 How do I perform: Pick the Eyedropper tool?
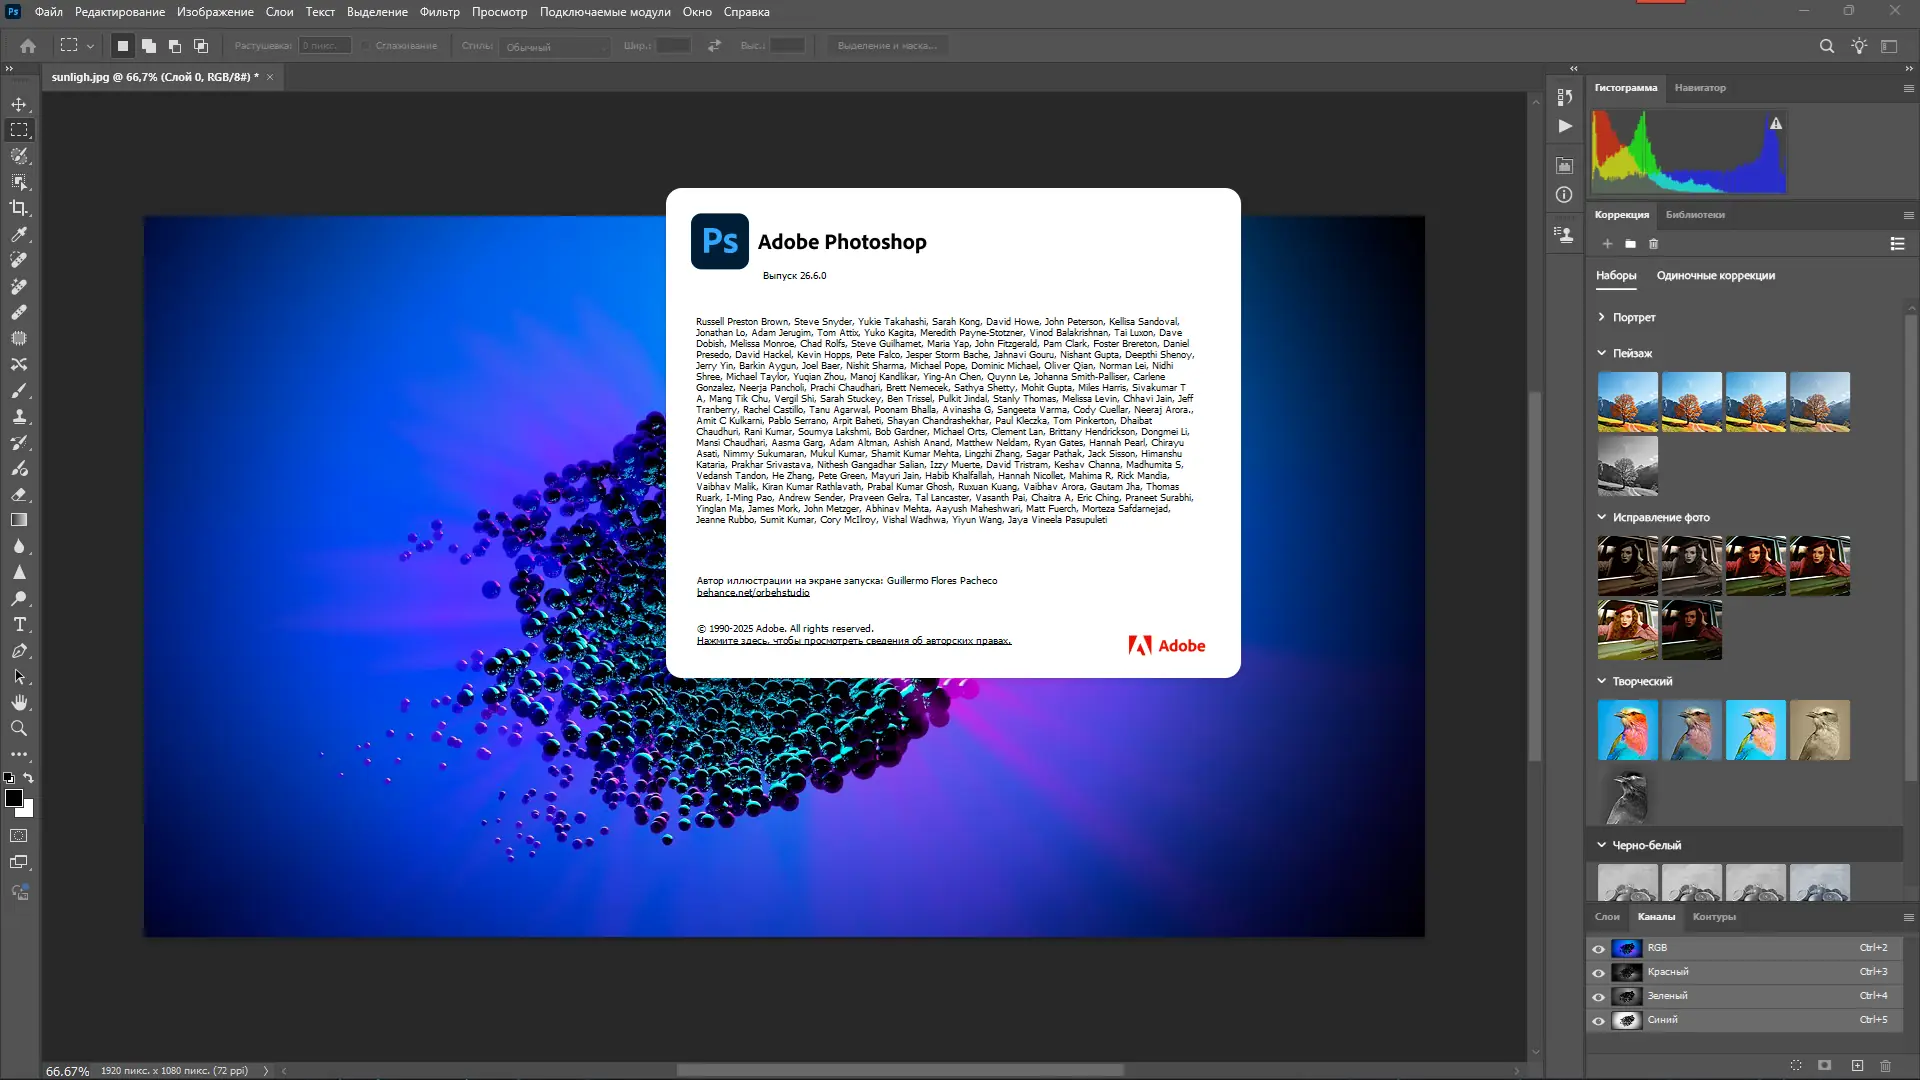coord(20,234)
